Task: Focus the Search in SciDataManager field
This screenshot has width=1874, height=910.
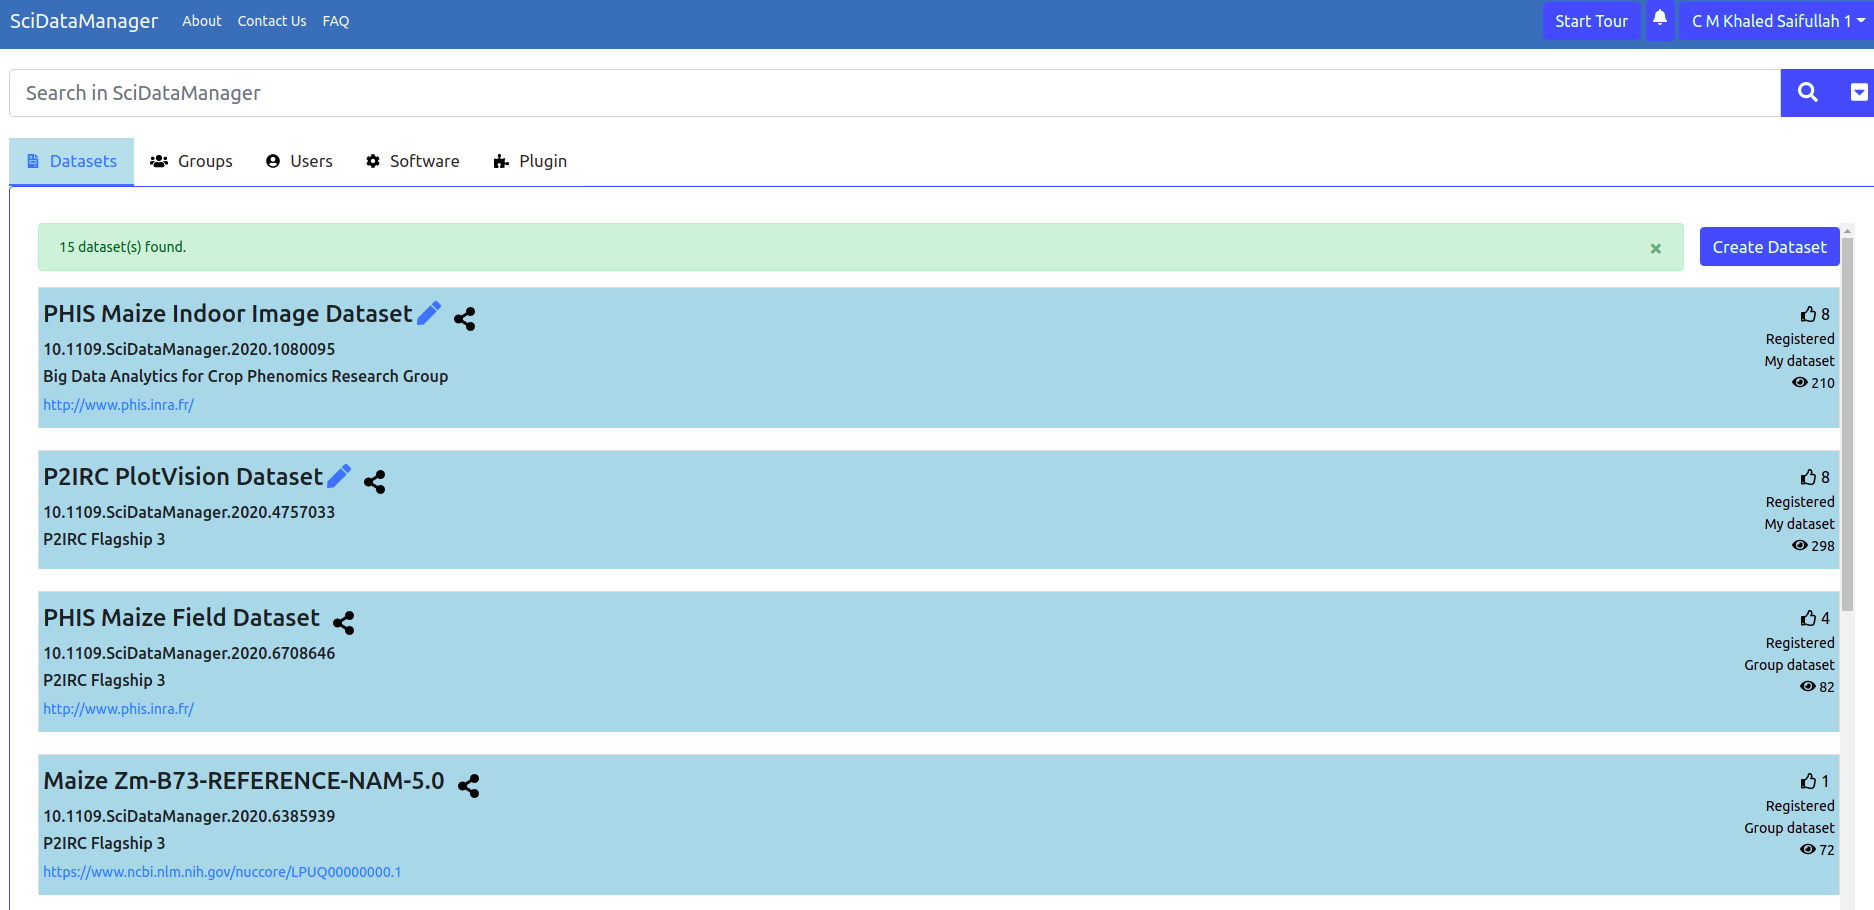Action: tap(895, 93)
